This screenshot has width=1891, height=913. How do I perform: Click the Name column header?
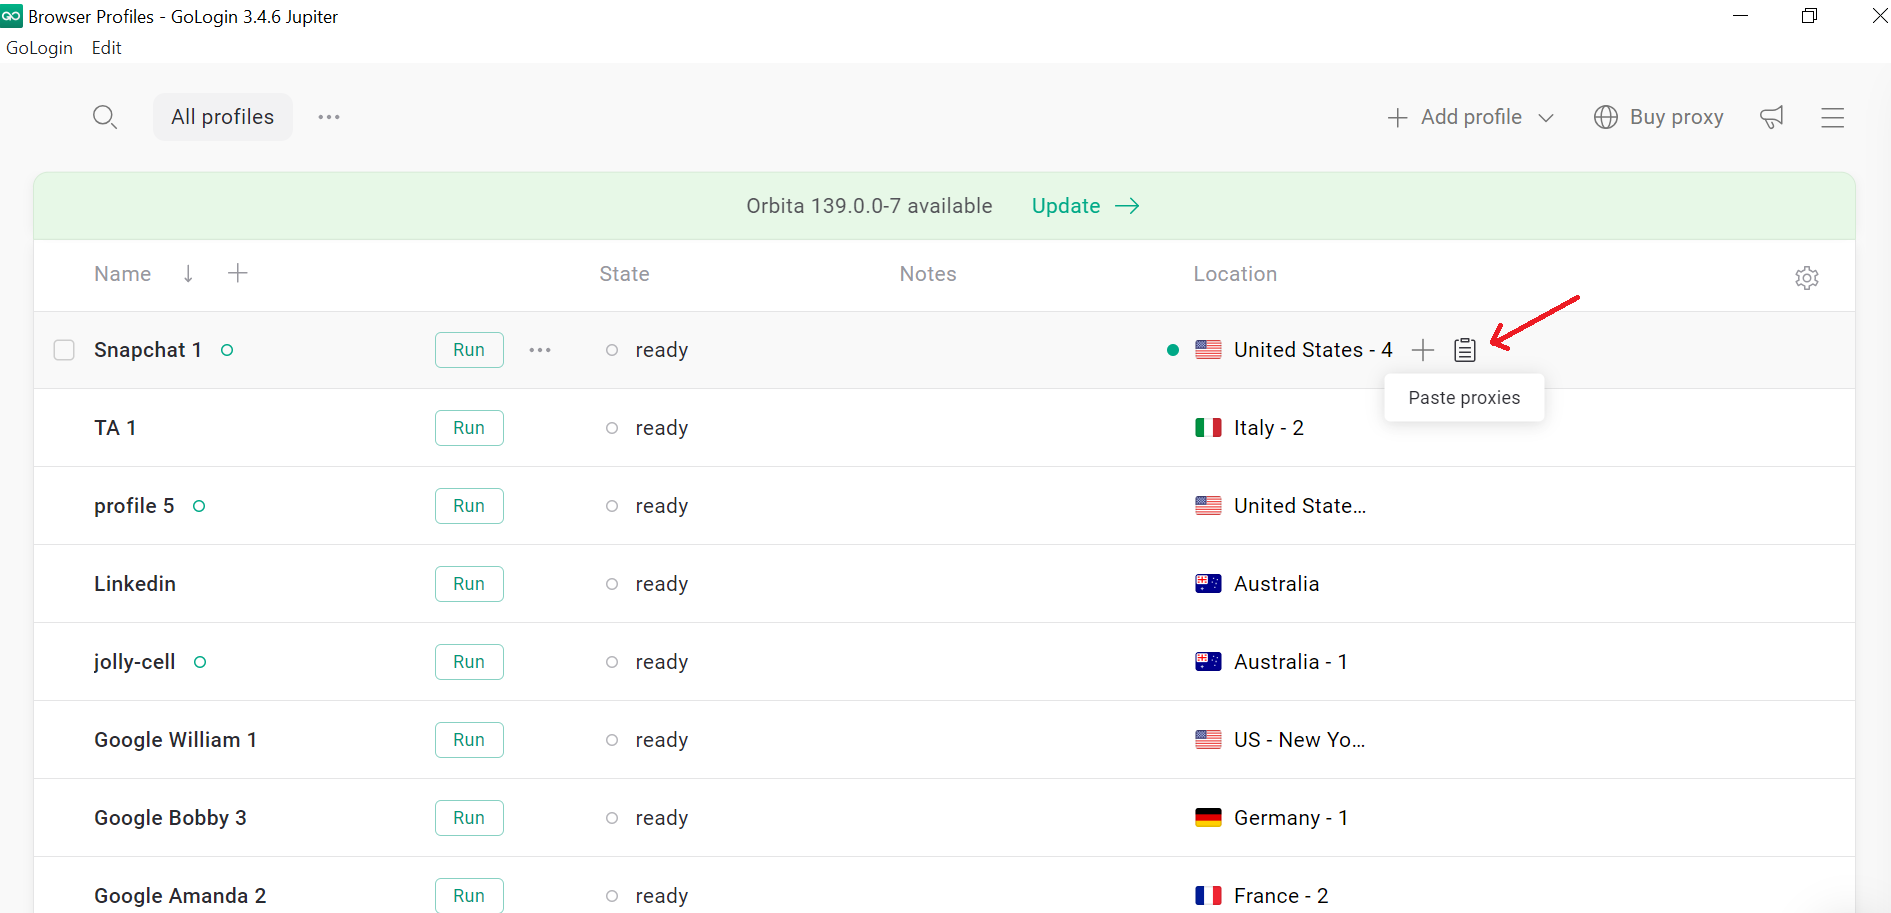123,274
